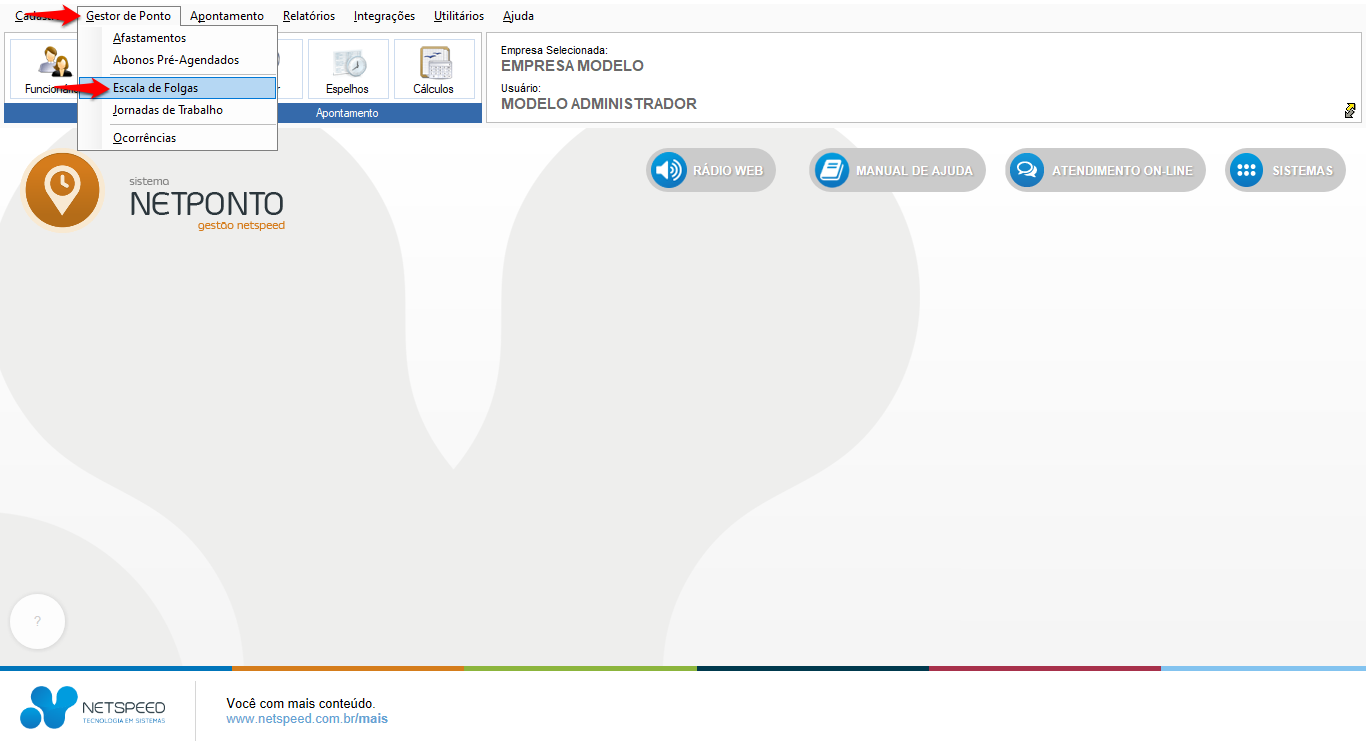The width and height of the screenshot is (1366, 747).
Task: Click the round question mark help button
Action: pos(37,621)
